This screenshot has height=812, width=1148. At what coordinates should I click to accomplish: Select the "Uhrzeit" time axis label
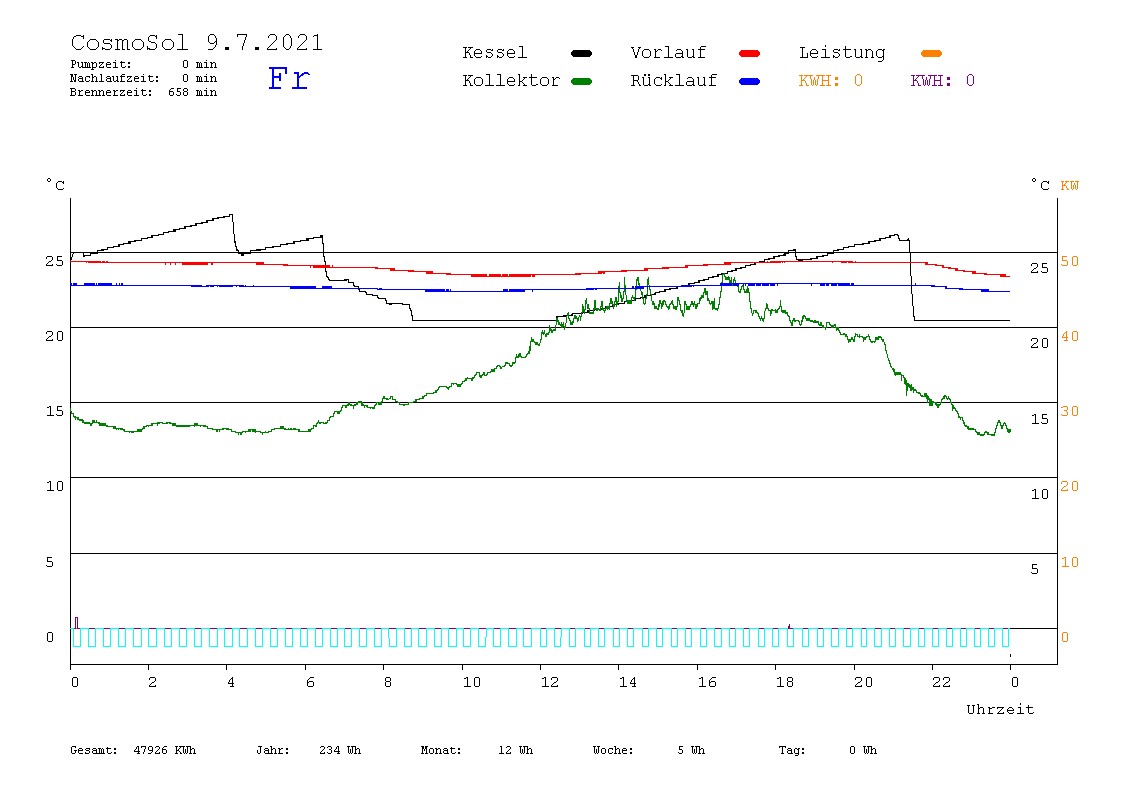coord(1000,709)
